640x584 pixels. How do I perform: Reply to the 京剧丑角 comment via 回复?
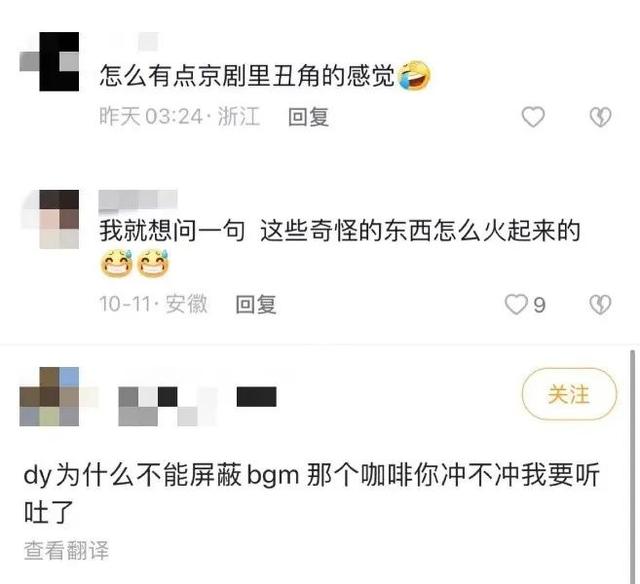click(x=309, y=117)
